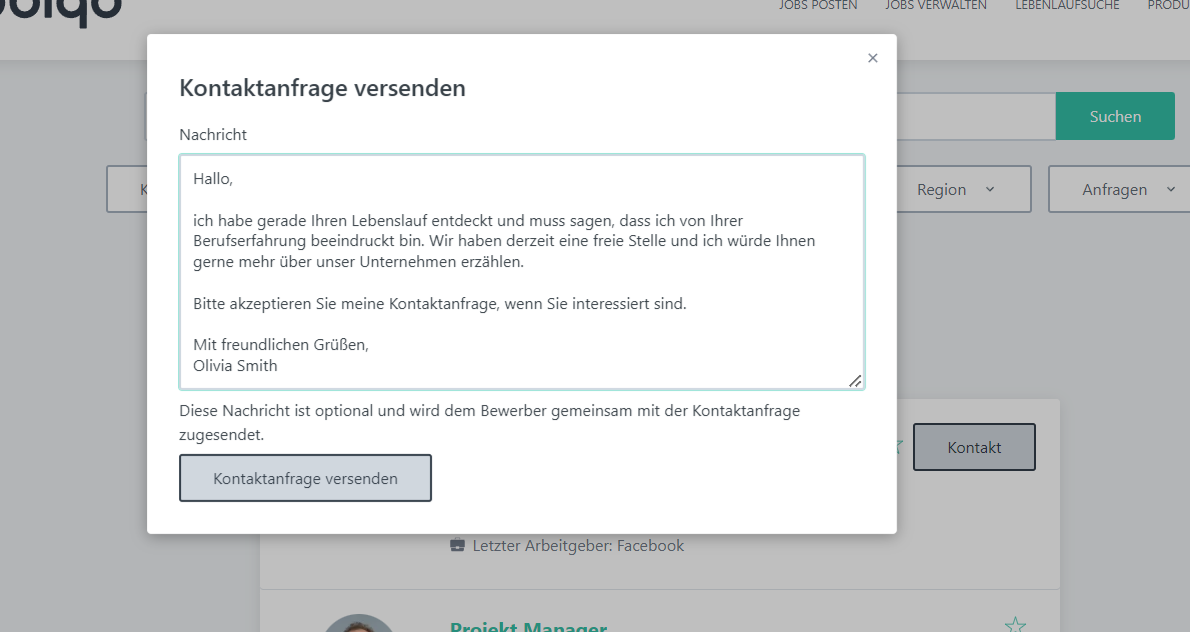
Task: Open the JOBS POSTEN menu item
Action: [x=817, y=6]
